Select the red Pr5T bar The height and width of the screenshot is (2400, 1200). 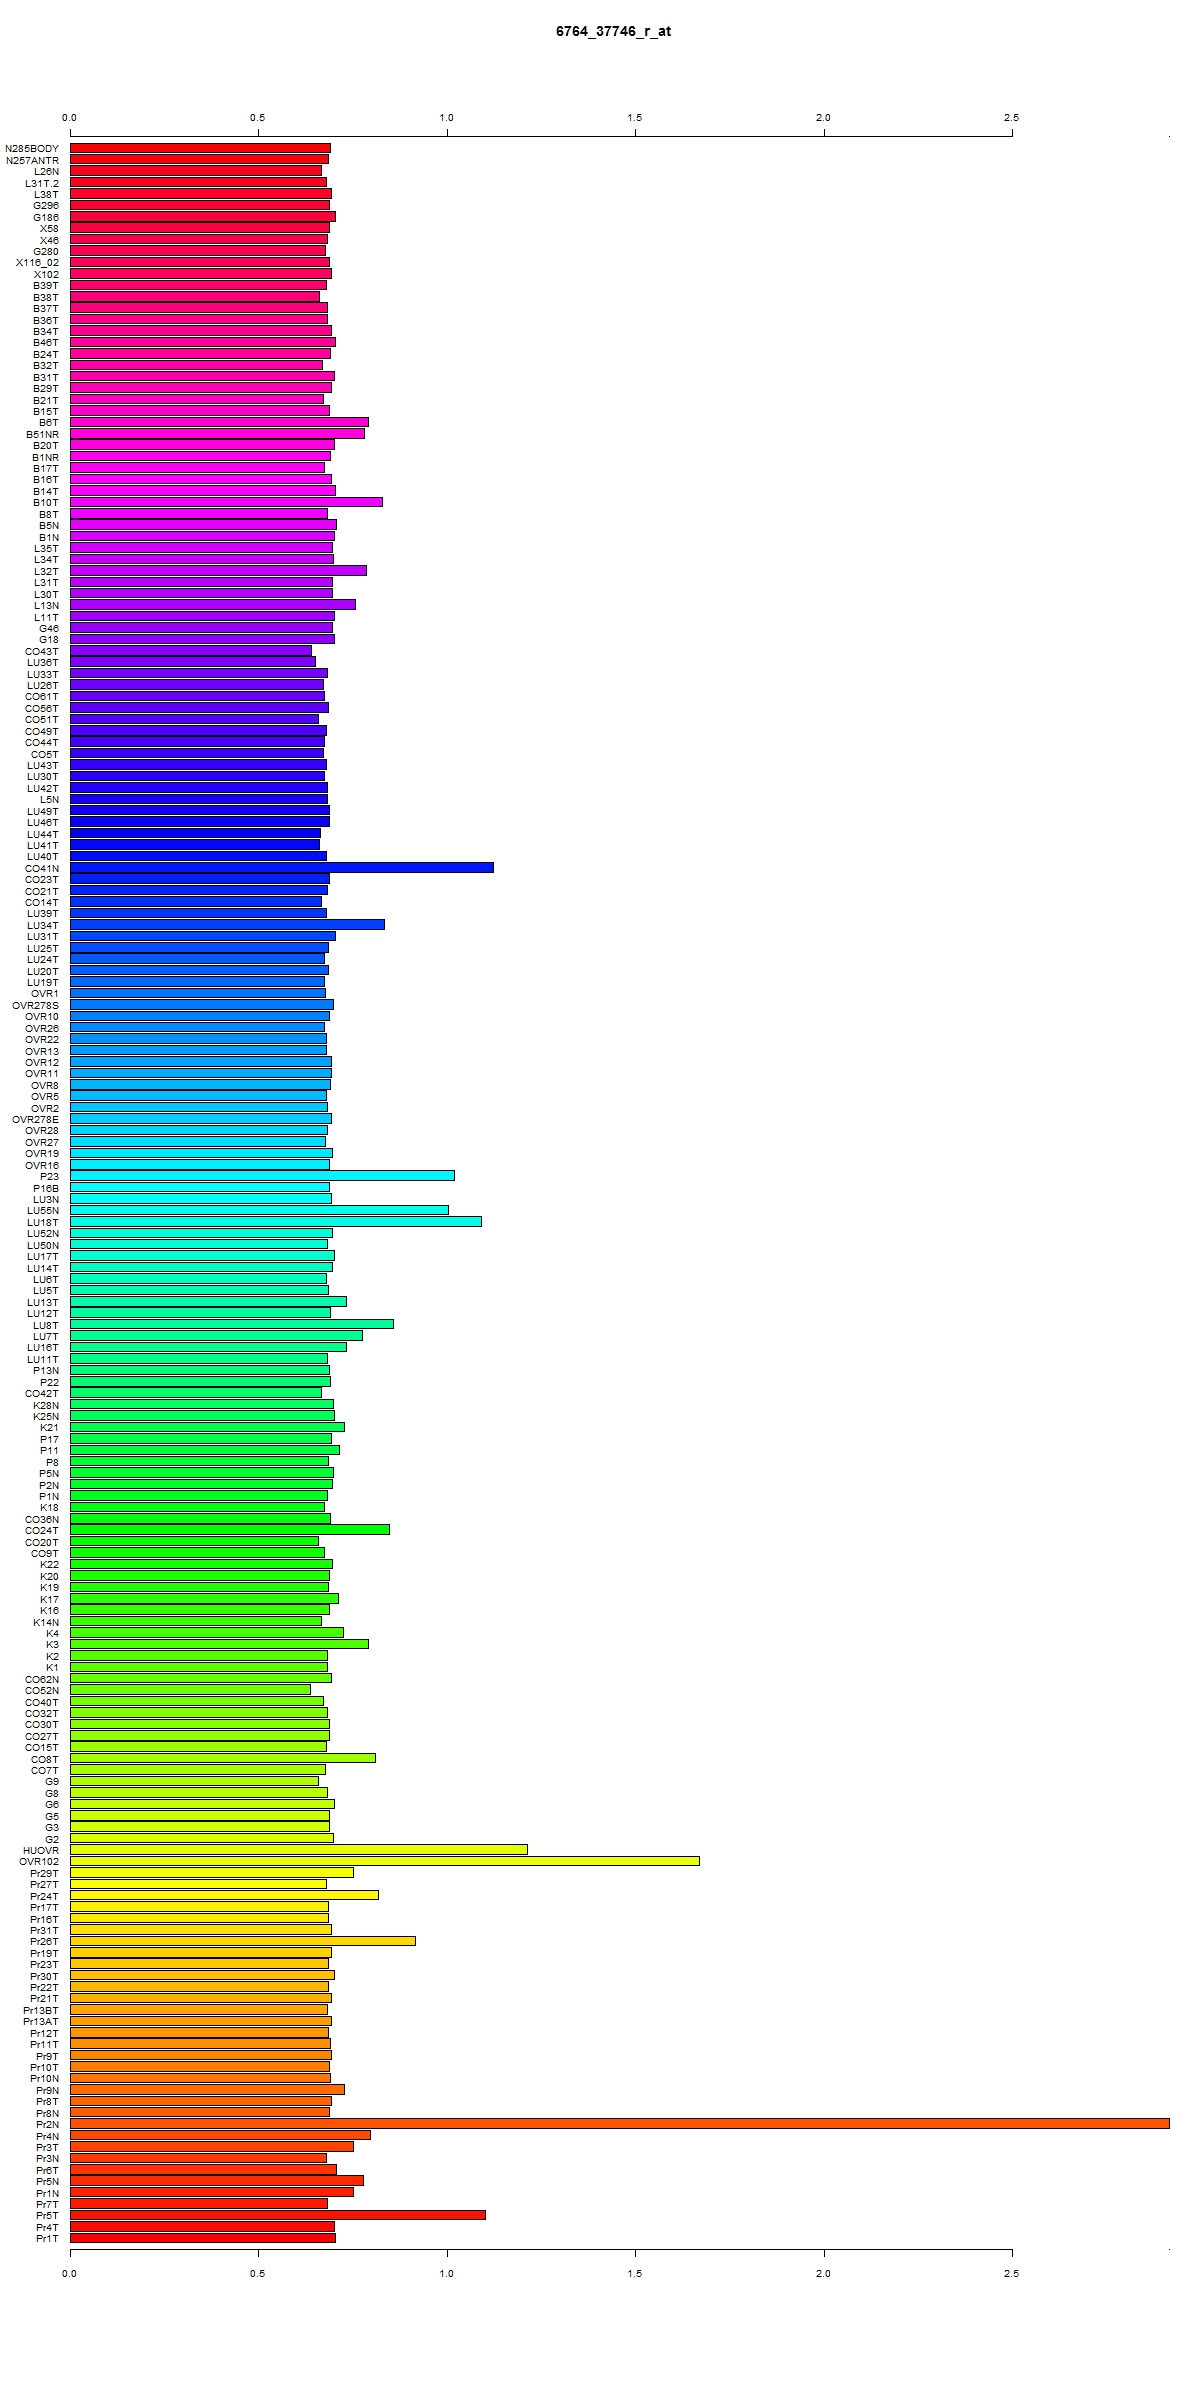coord(278,2214)
